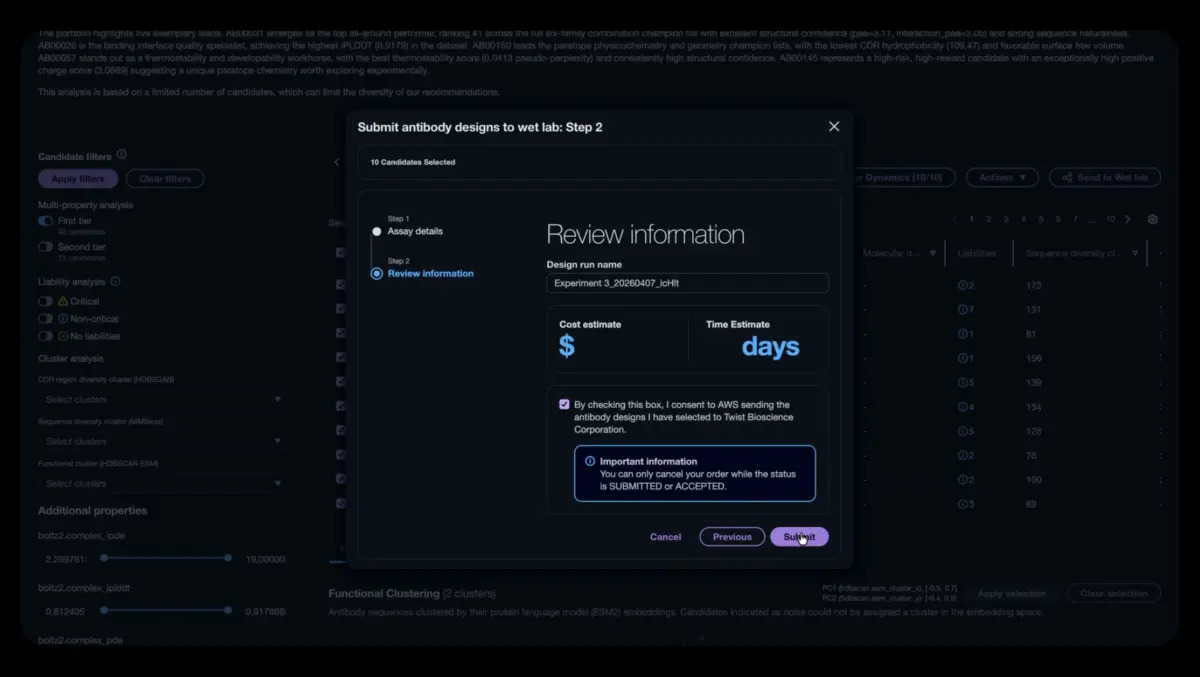This screenshot has width=1200, height=677.
Task: Close the Submit antibody designs dialog
Action: point(834,126)
